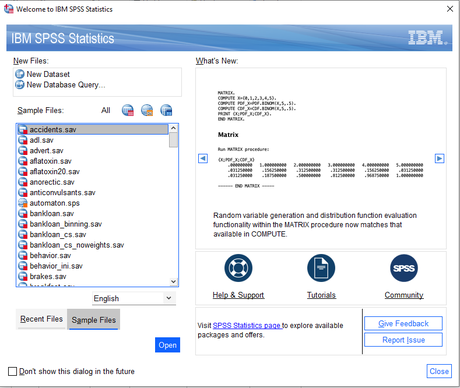Open the Help & Support link
Image resolution: width=460 pixels, height=388 pixels.
click(x=238, y=295)
